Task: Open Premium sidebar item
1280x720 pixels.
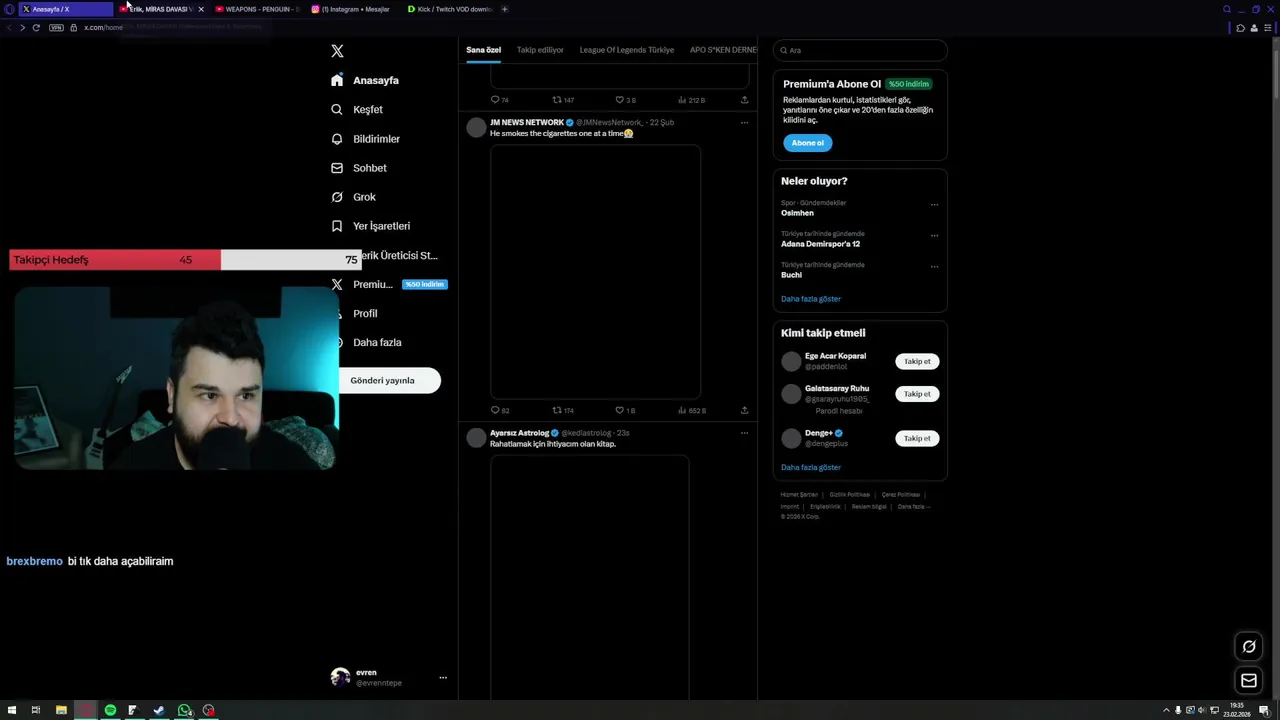Action: click(x=389, y=284)
